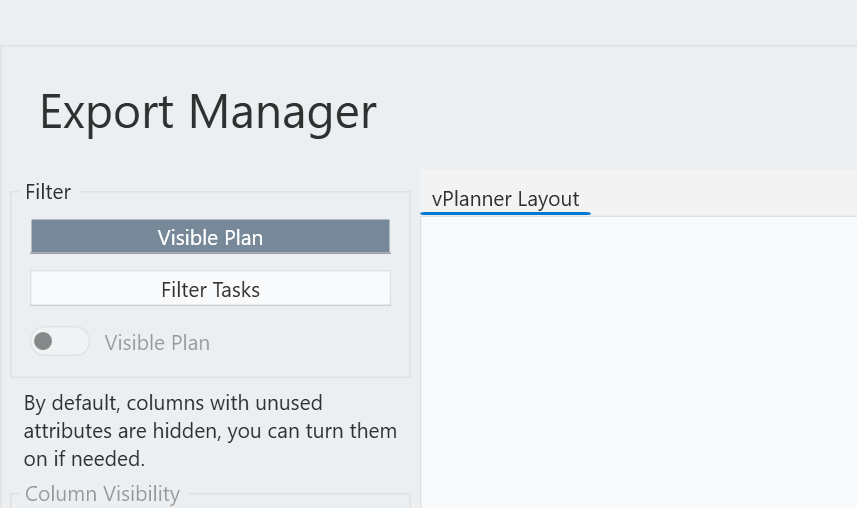857x508 pixels.
Task: Switch to the vPlanner Layout tab
Action: click(505, 199)
